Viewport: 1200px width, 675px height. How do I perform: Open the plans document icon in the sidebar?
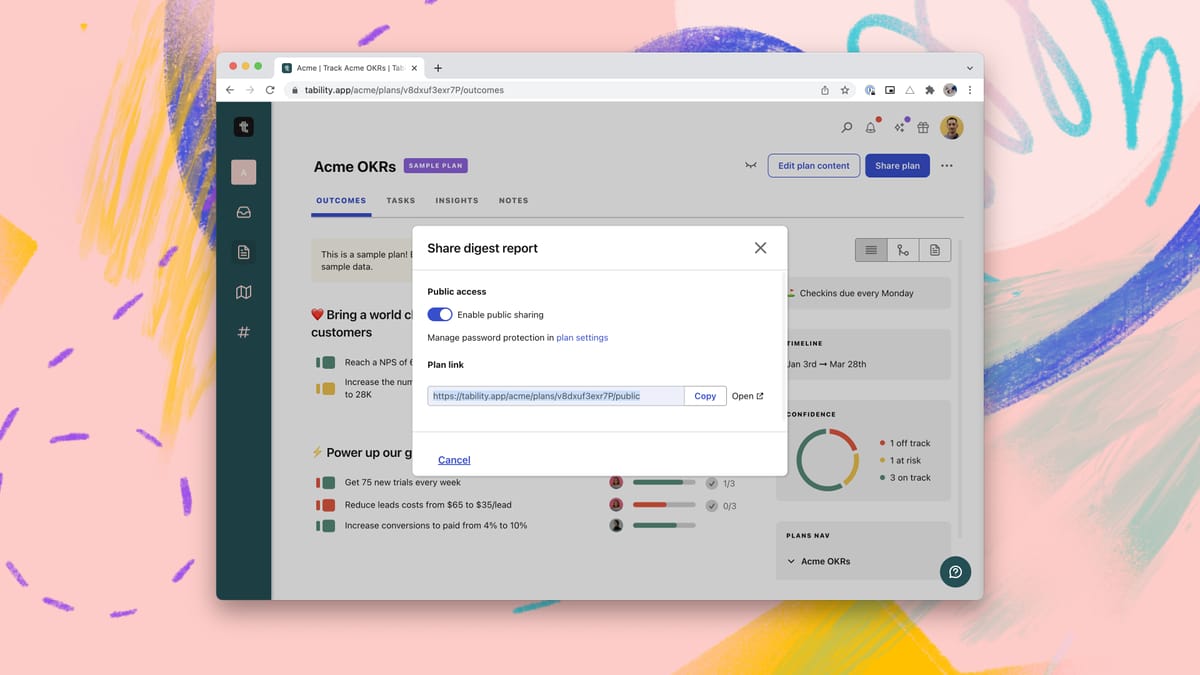[x=243, y=252]
